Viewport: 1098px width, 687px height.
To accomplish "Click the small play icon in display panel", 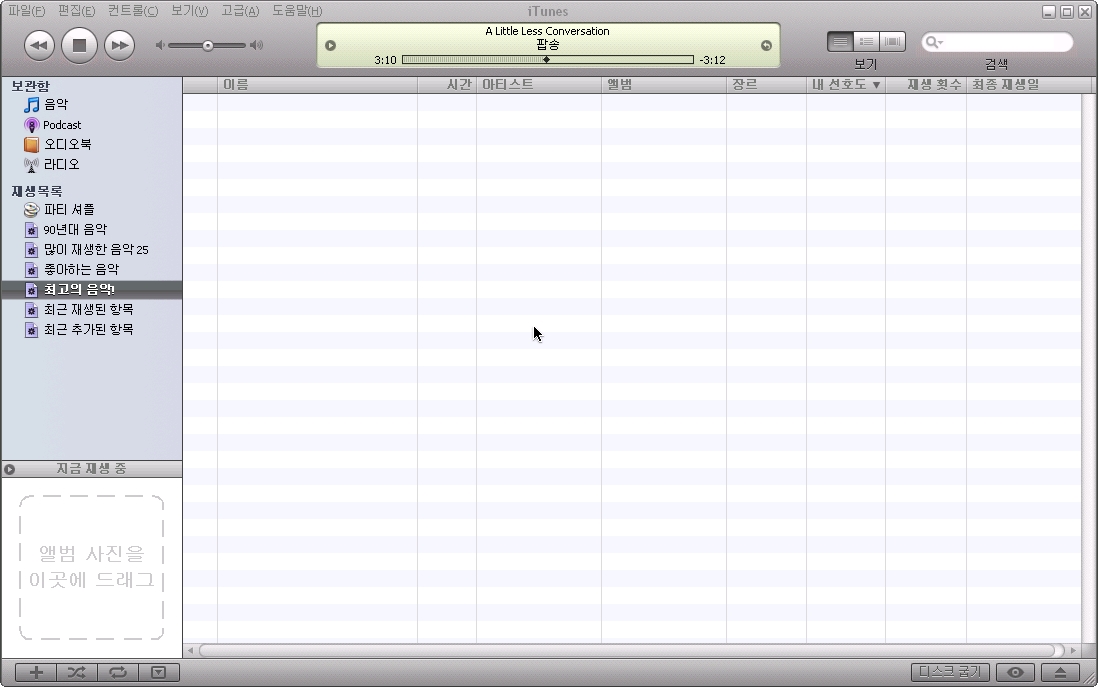I will click(x=331, y=46).
